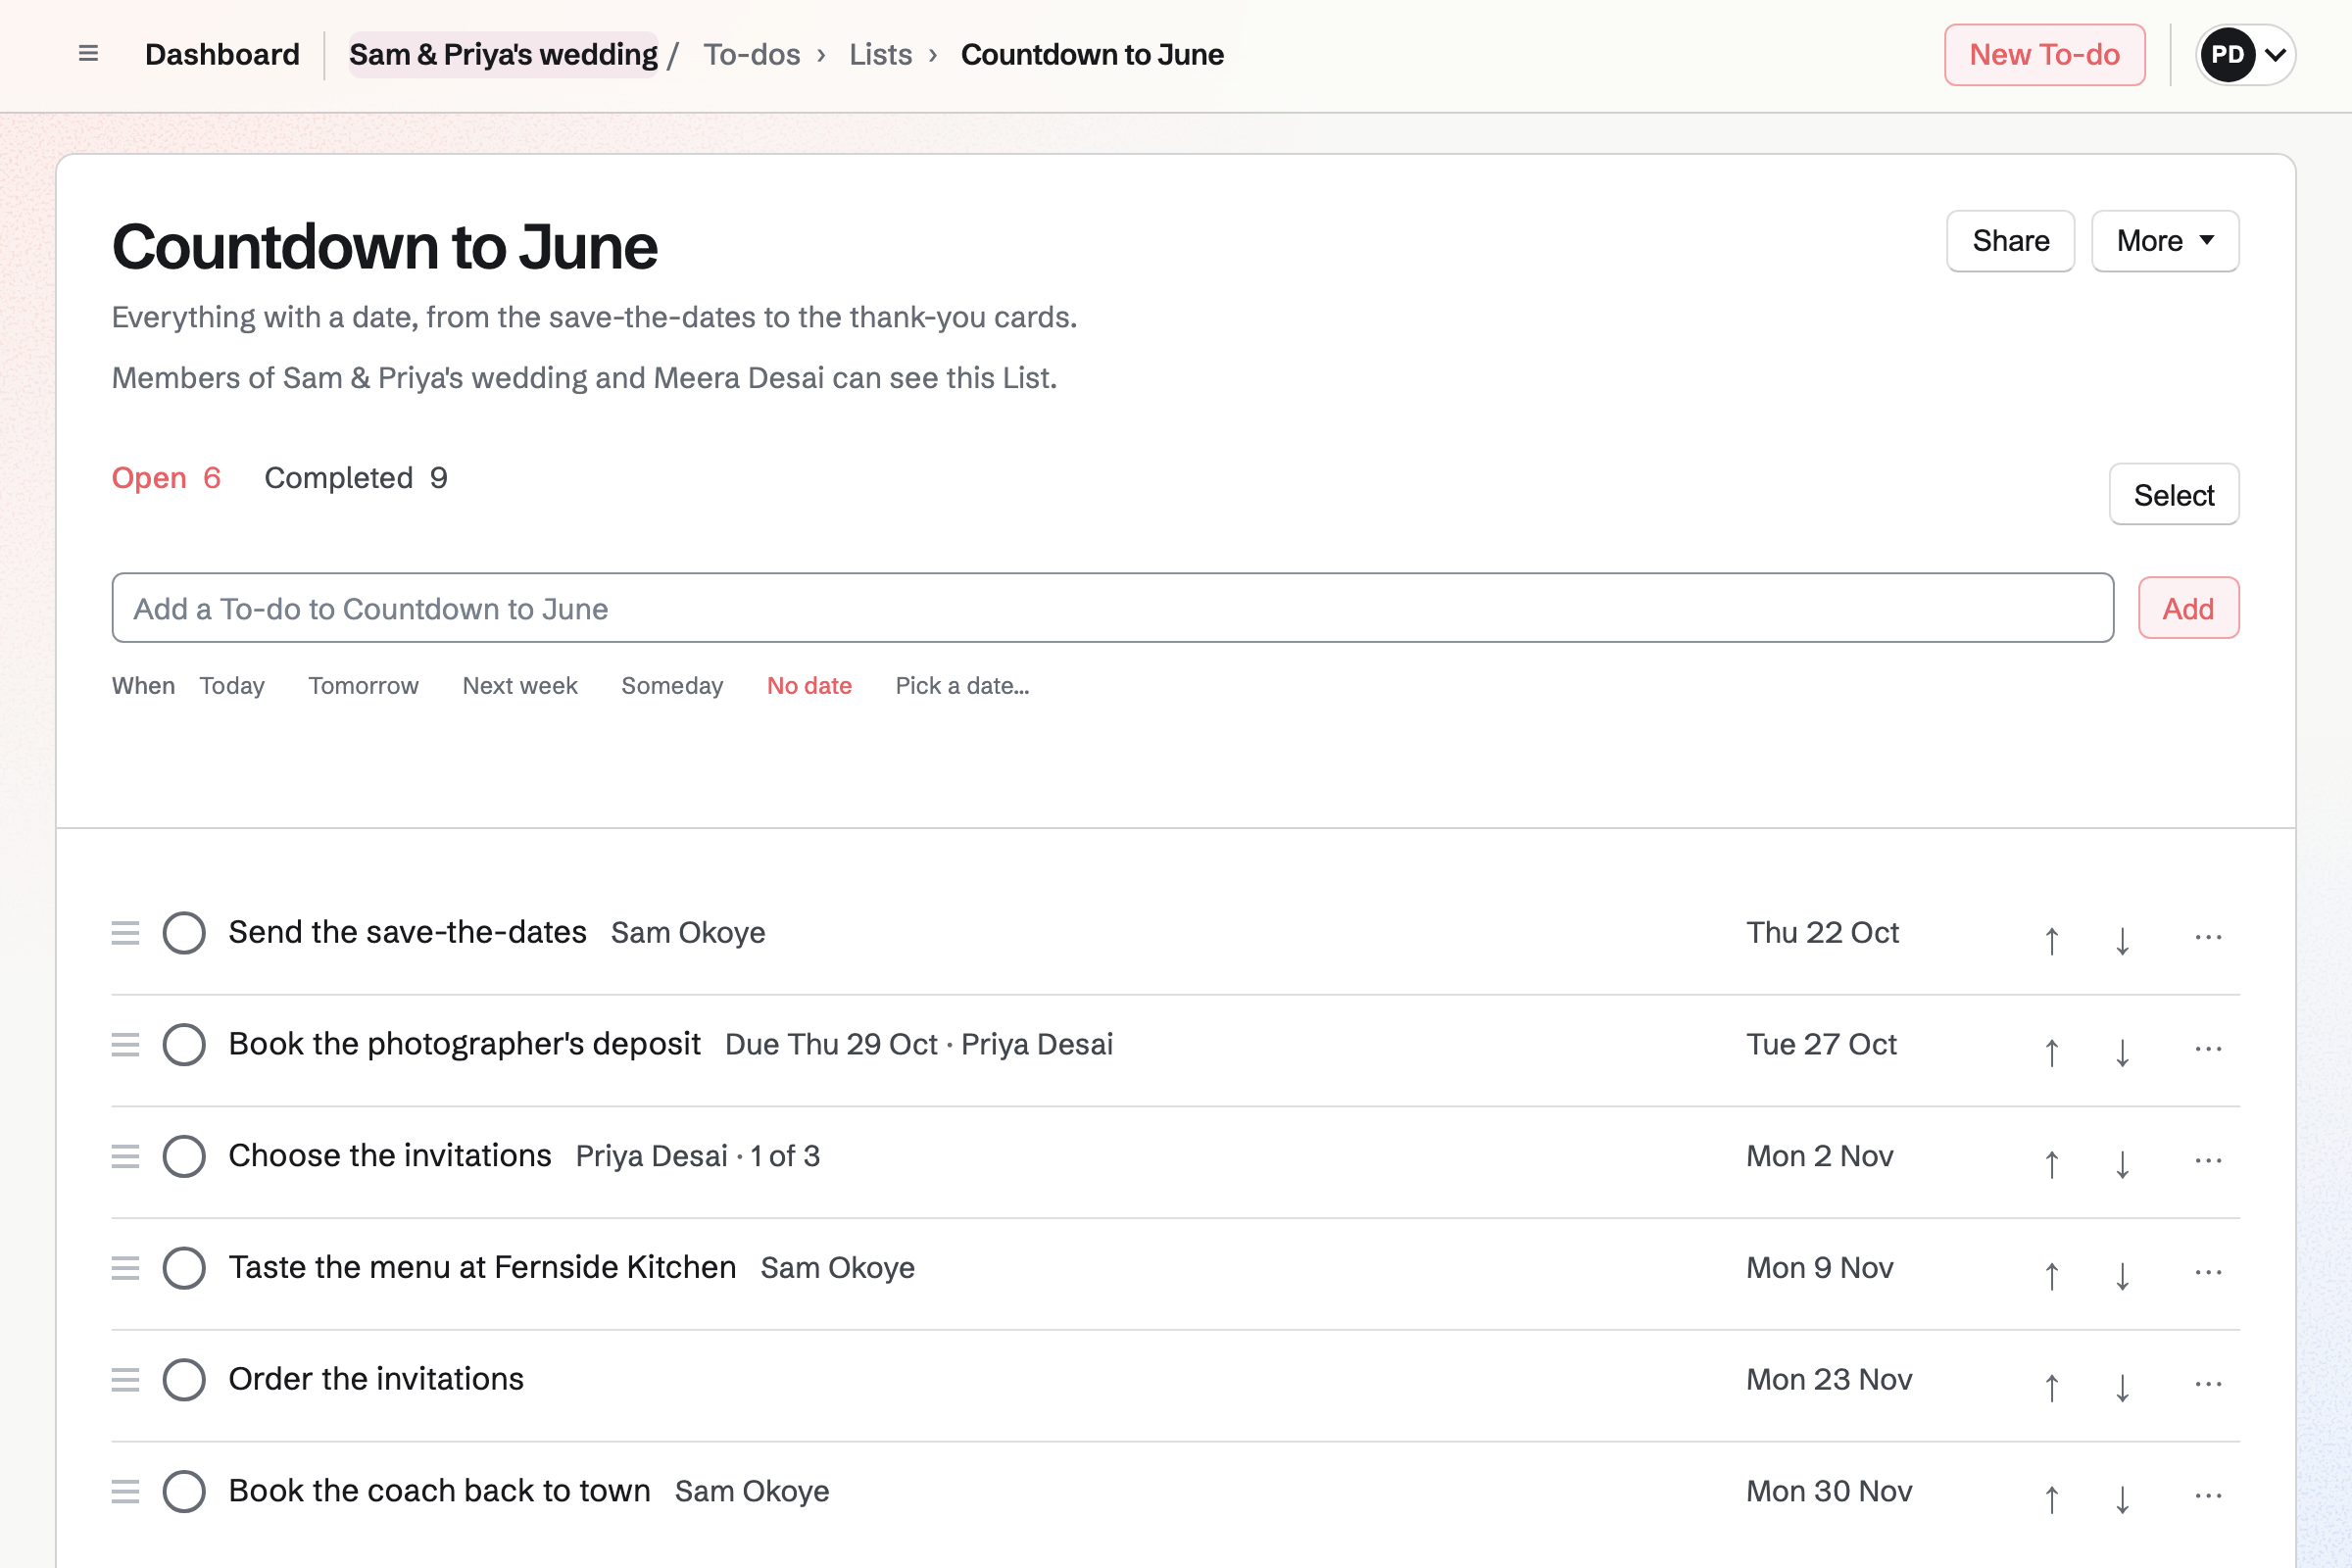Click the New To-do button
Viewport: 2352px width, 1568px height.
(2044, 55)
